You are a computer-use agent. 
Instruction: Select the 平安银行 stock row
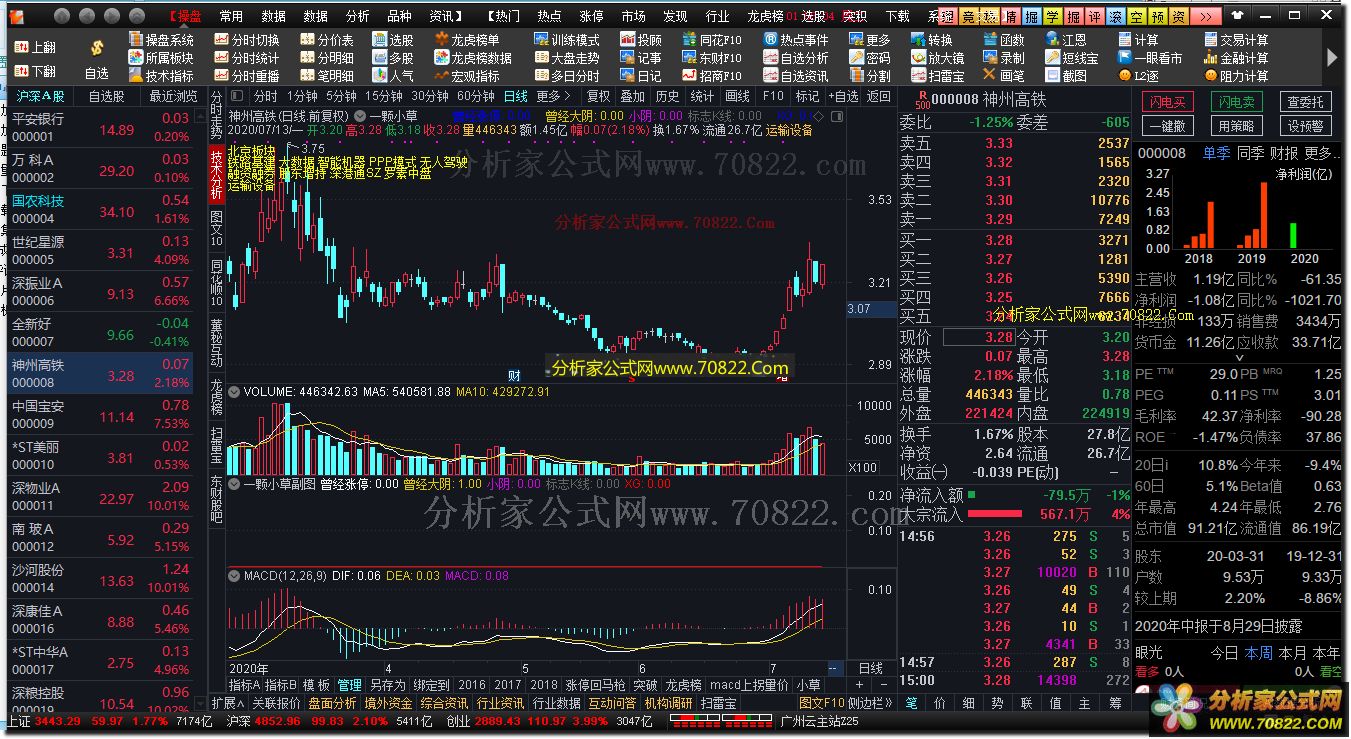100,126
